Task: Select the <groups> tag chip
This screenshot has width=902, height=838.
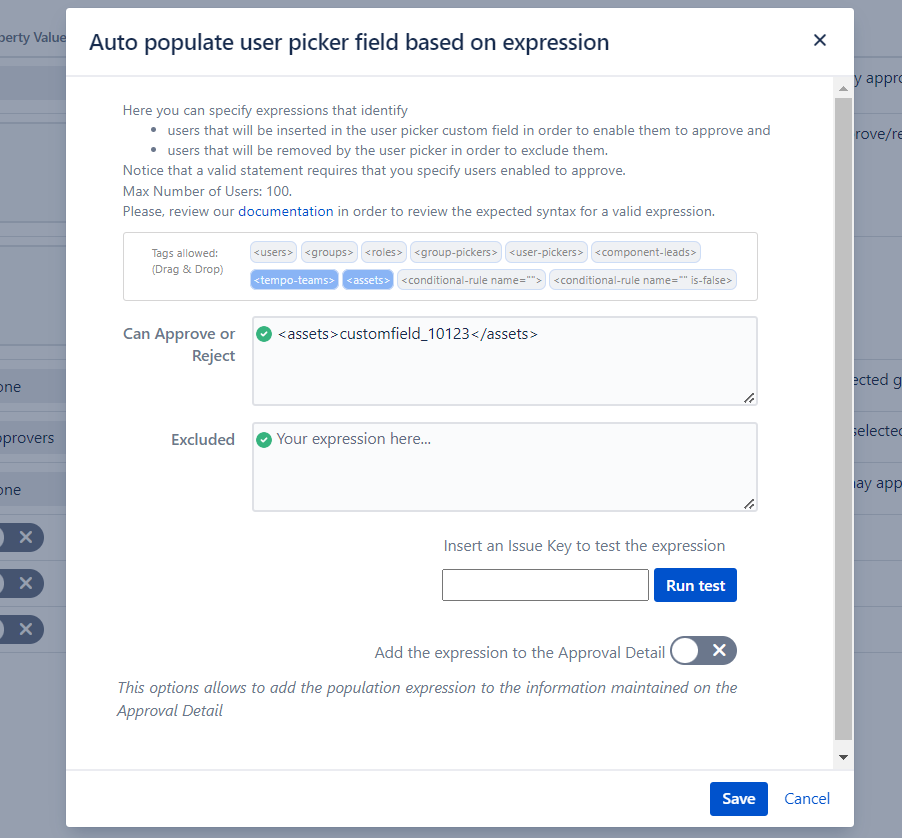Action: 328,253
